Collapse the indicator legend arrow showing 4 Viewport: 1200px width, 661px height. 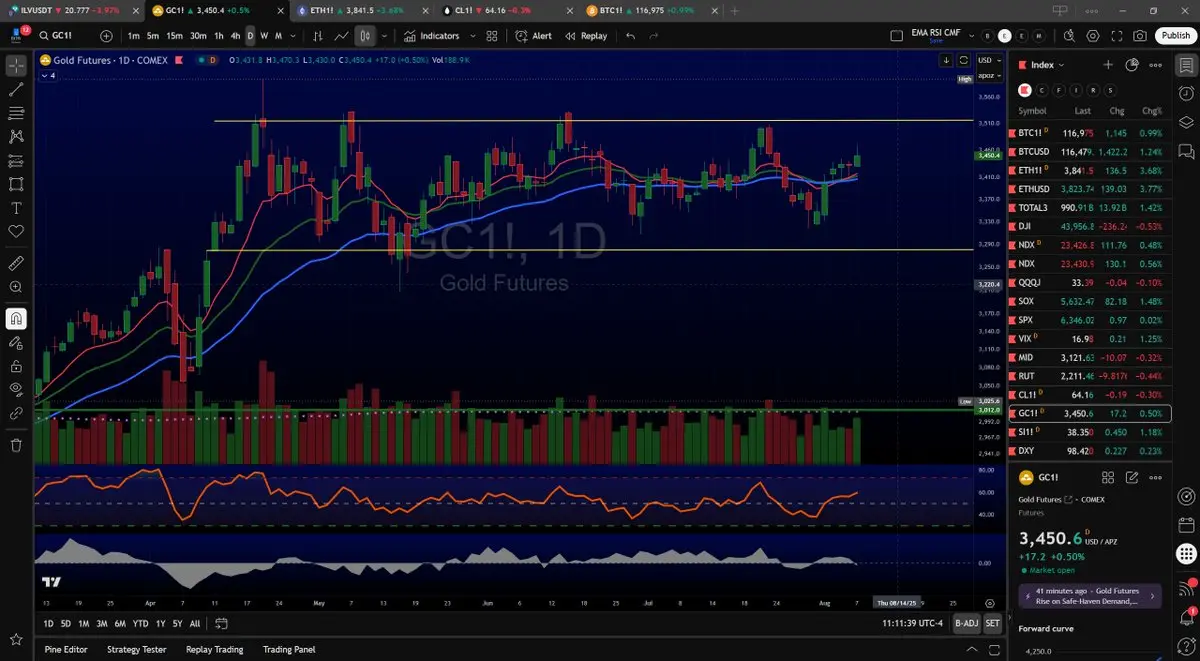(48, 76)
